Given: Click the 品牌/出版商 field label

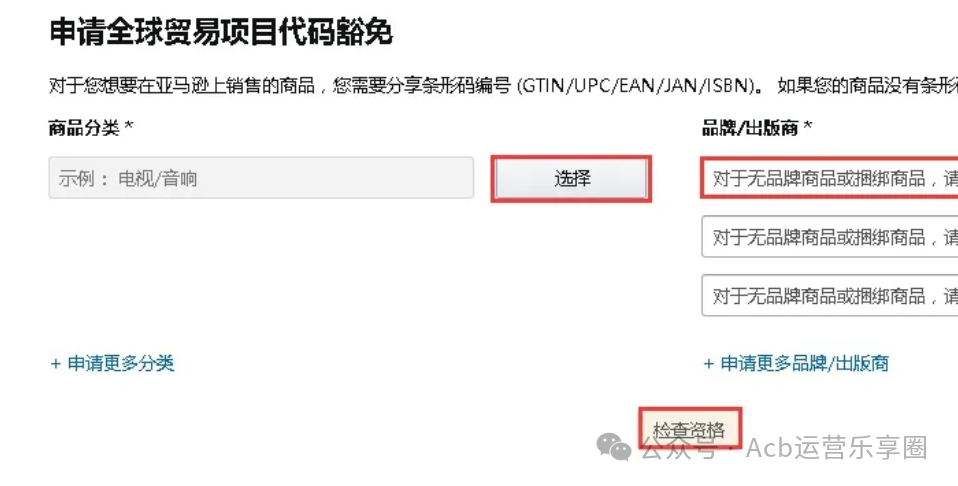Looking at the screenshot, I should (750, 128).
